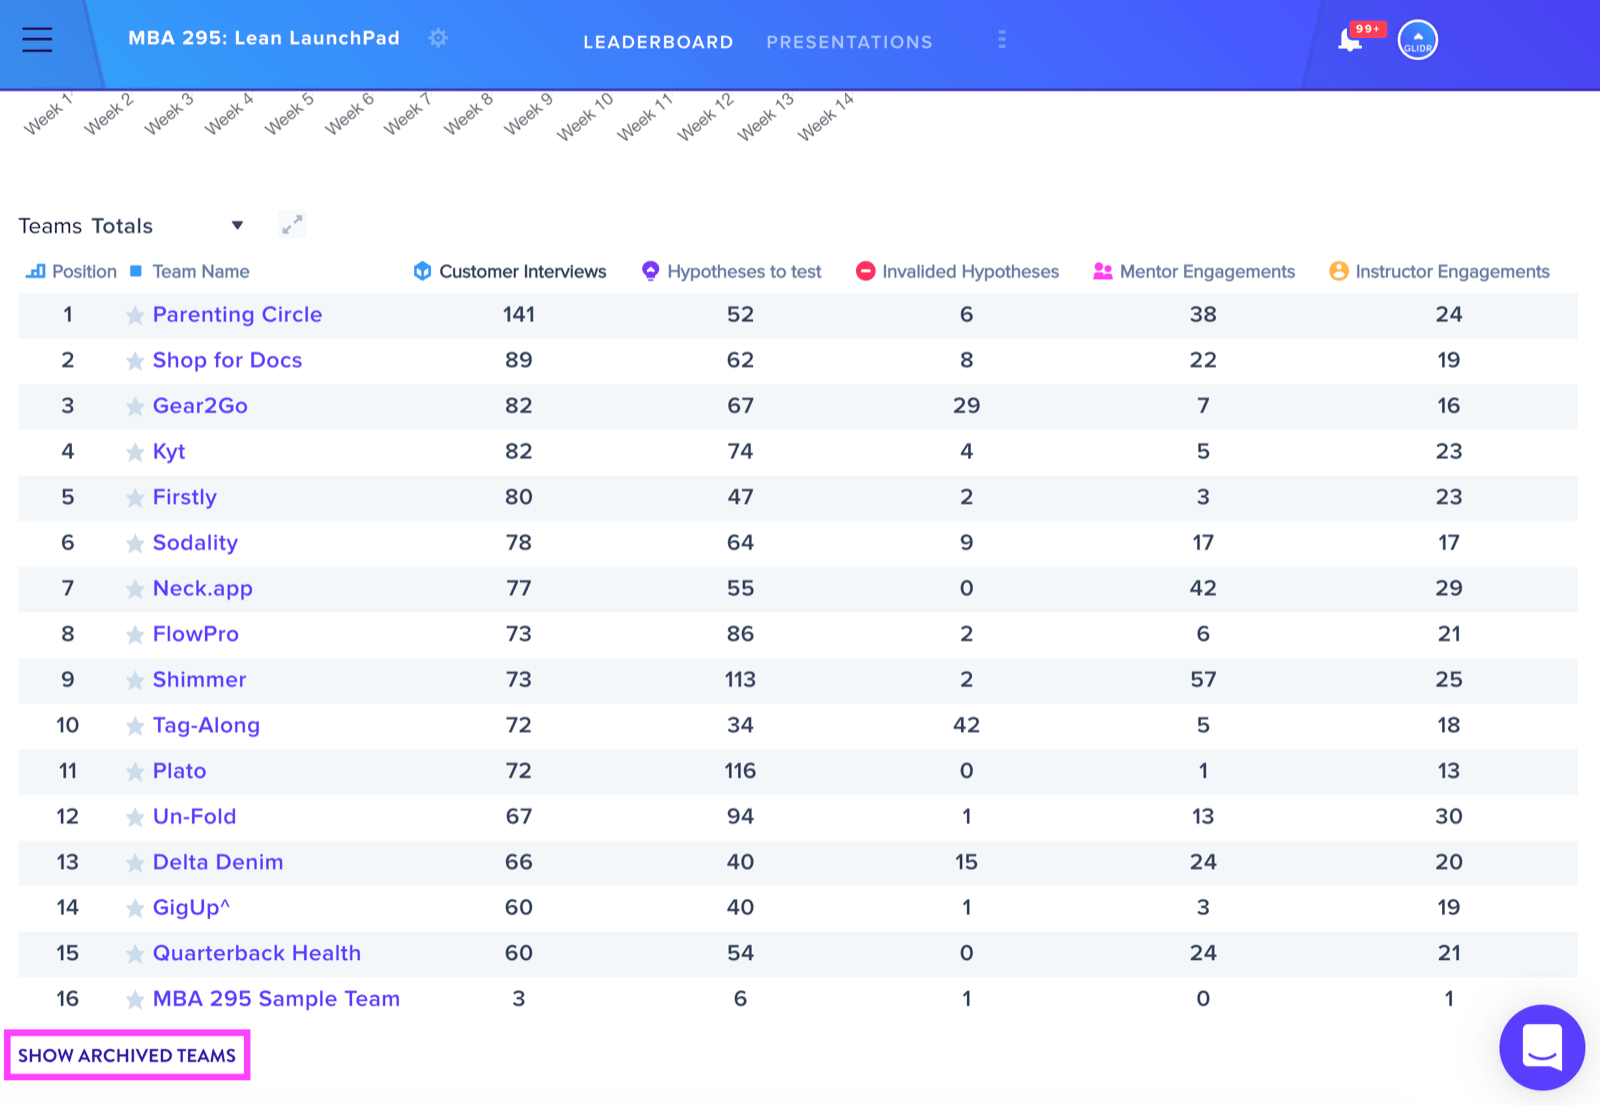The width and height of the screenshot is (1600, 1105).
Task: Star the Neck.app team
Action: (x=135, y=590)
